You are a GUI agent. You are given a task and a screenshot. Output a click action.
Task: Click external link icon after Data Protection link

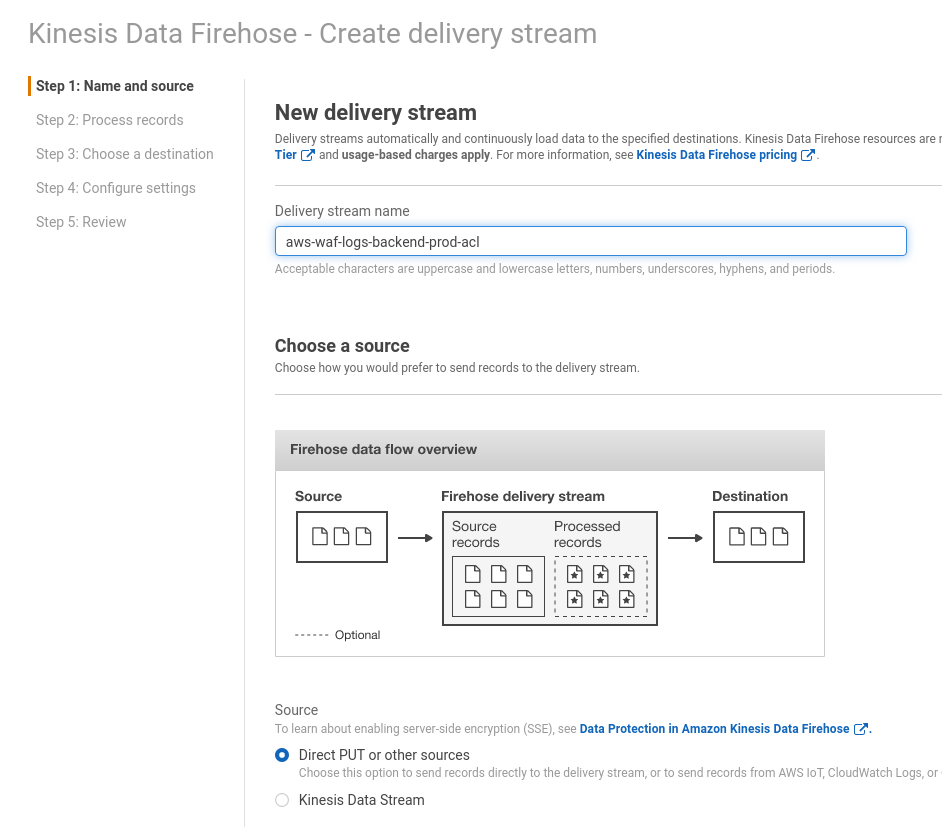(x=860, y=729)
